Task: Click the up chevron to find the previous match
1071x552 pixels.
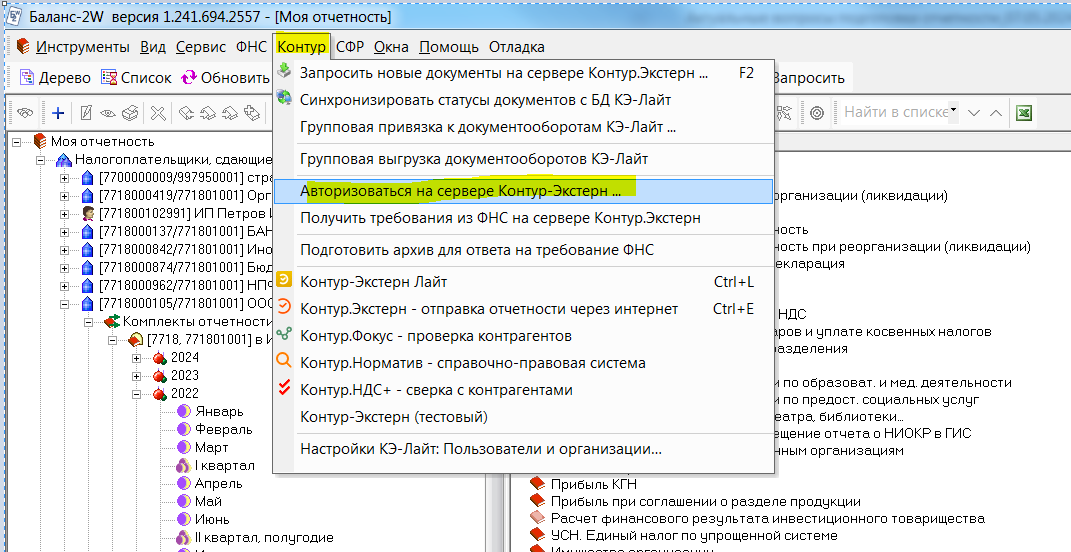Action: coord(996,113)
